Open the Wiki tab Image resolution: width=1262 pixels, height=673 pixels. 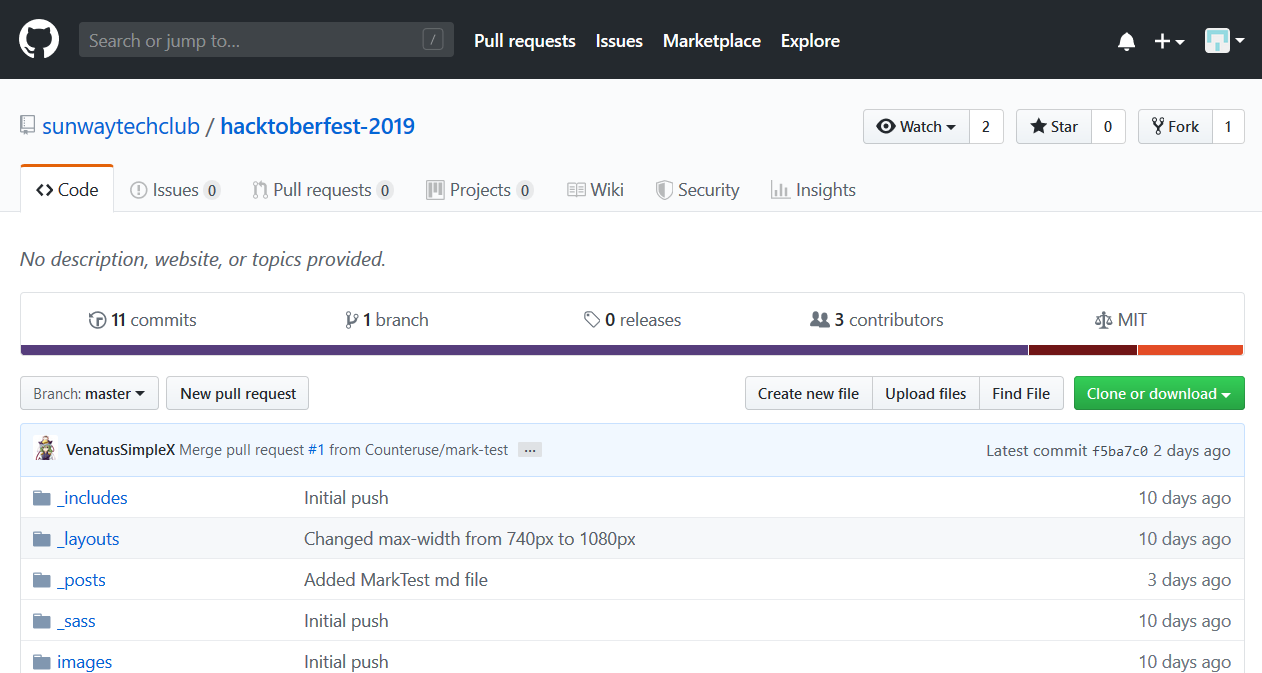[x=595, y=190]
